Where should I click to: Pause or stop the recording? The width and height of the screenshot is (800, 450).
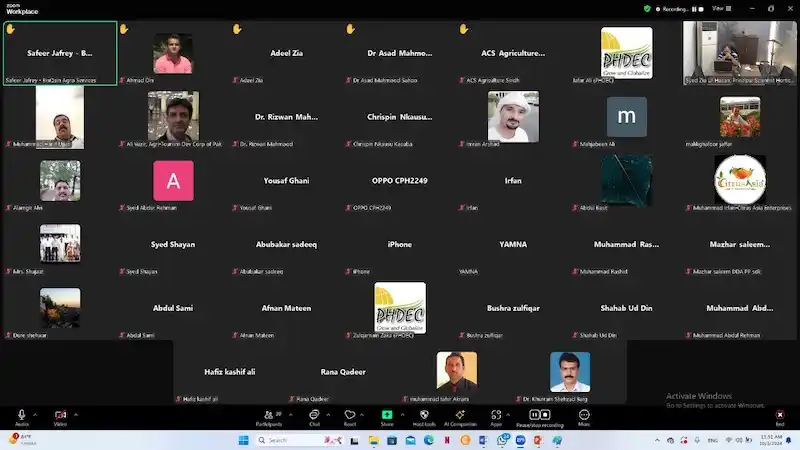pos(539,416)
